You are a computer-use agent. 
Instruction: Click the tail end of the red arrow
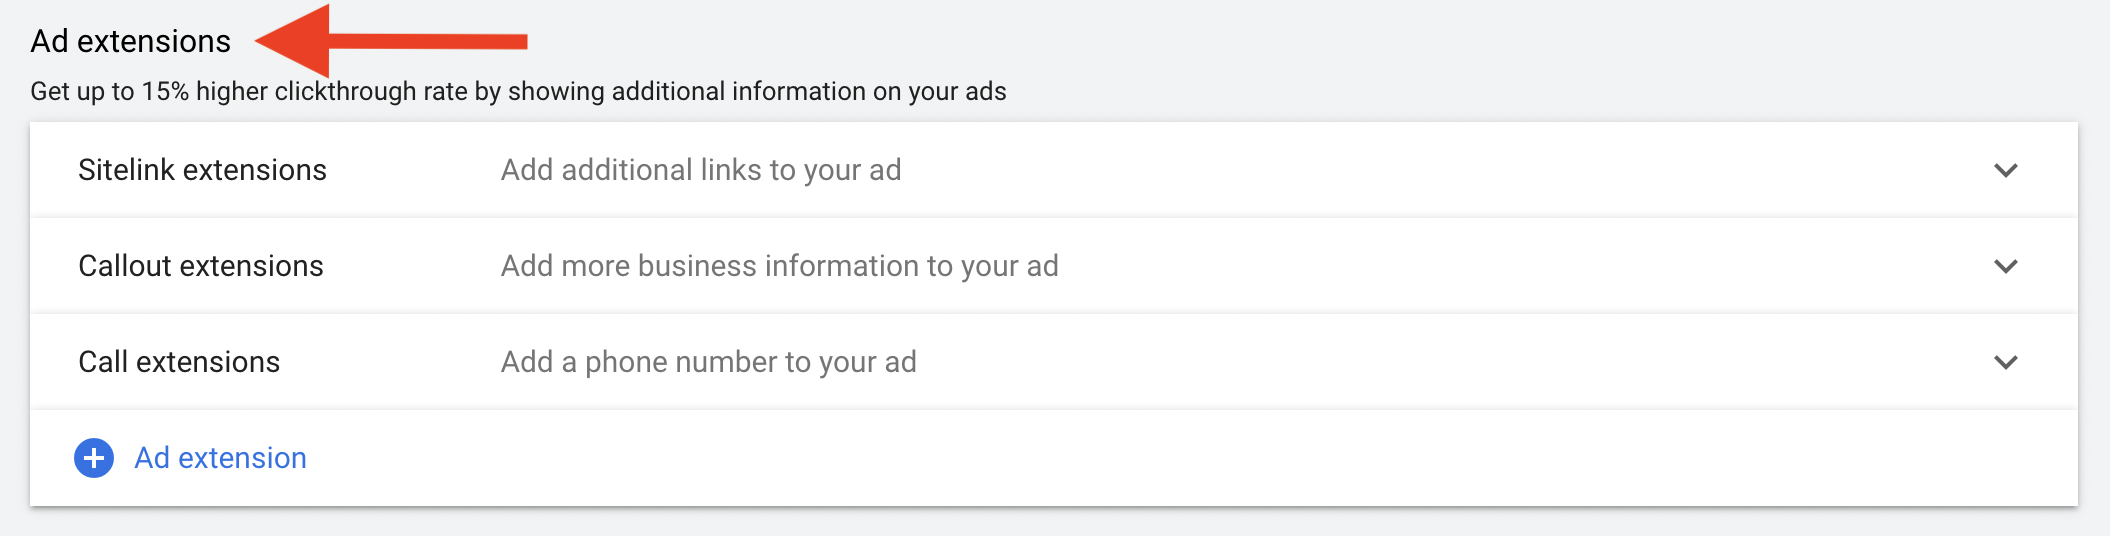pos(520,41)
